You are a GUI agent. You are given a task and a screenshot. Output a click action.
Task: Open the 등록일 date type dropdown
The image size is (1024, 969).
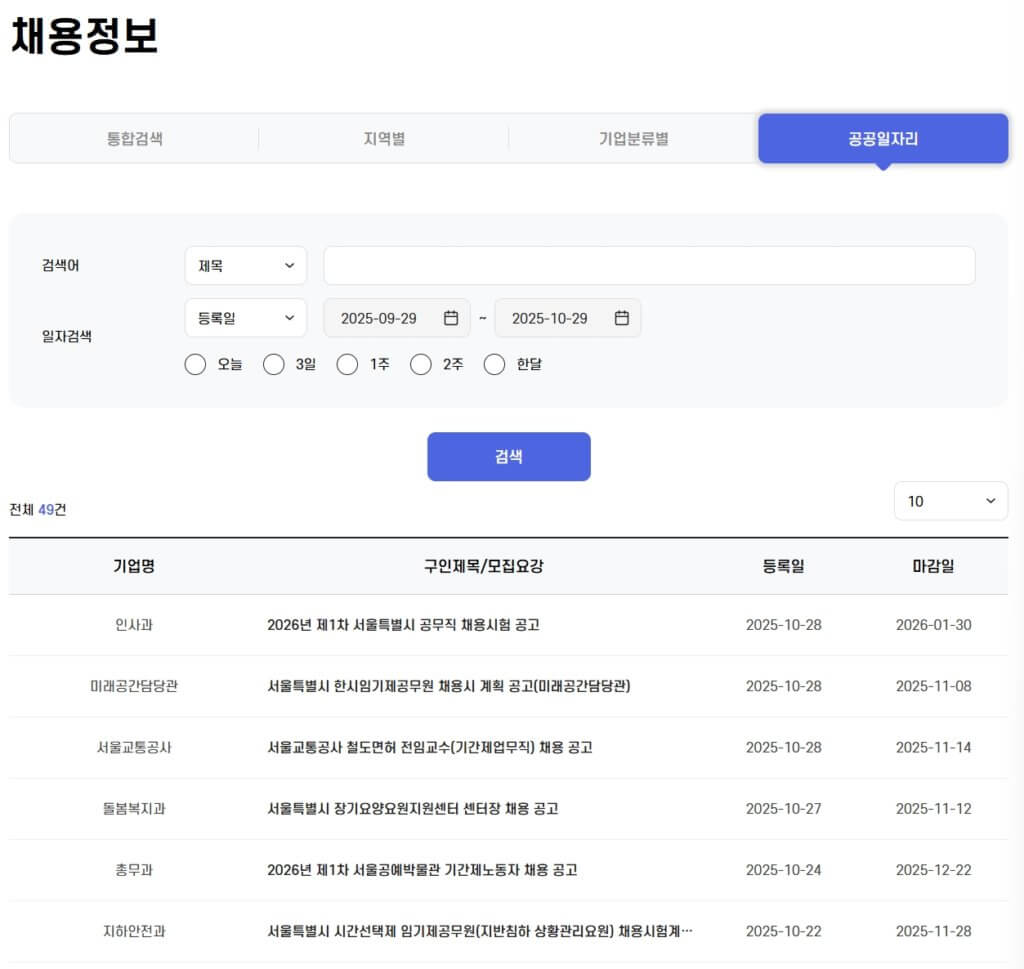point(245,318)
